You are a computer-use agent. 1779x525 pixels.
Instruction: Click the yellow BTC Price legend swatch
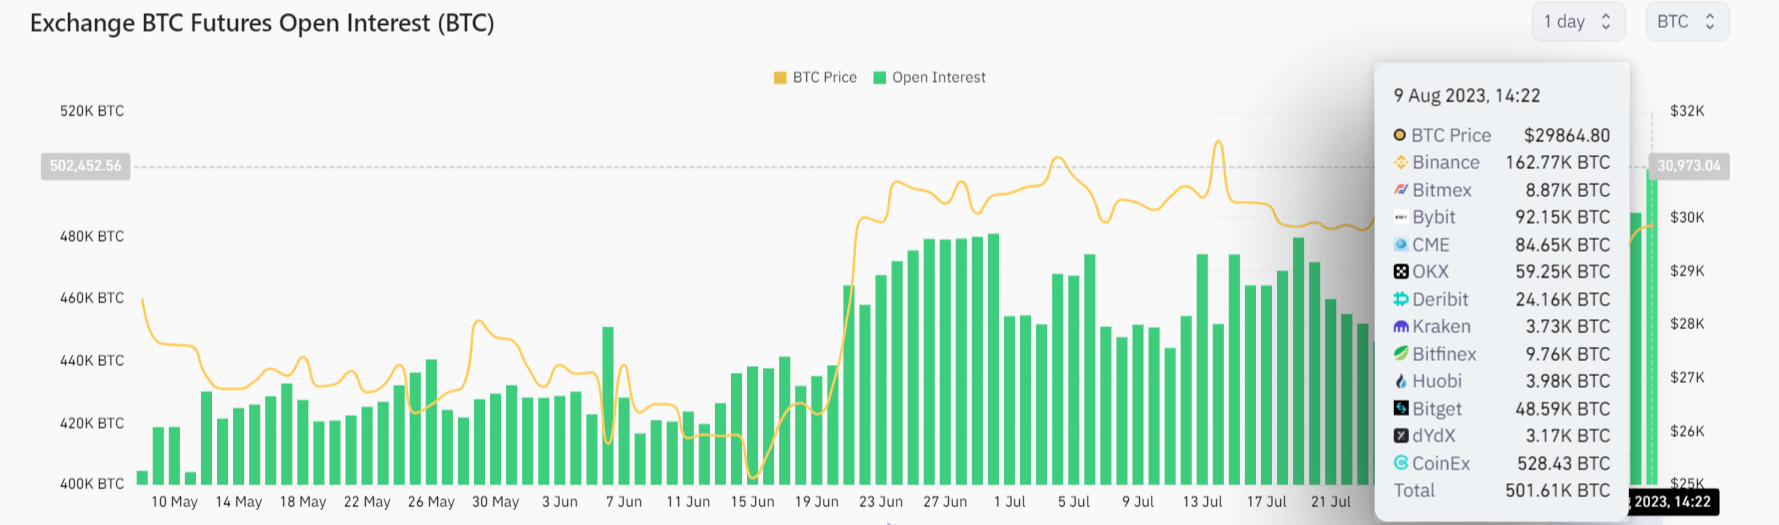(x=780, y=78)
